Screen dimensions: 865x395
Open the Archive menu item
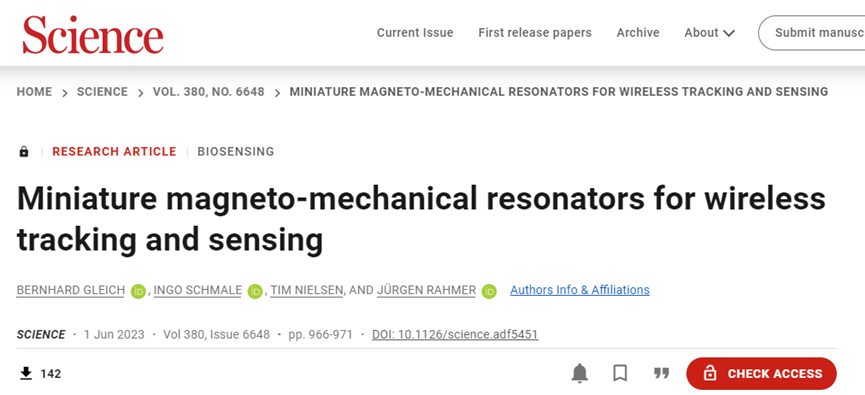point(638,33)
